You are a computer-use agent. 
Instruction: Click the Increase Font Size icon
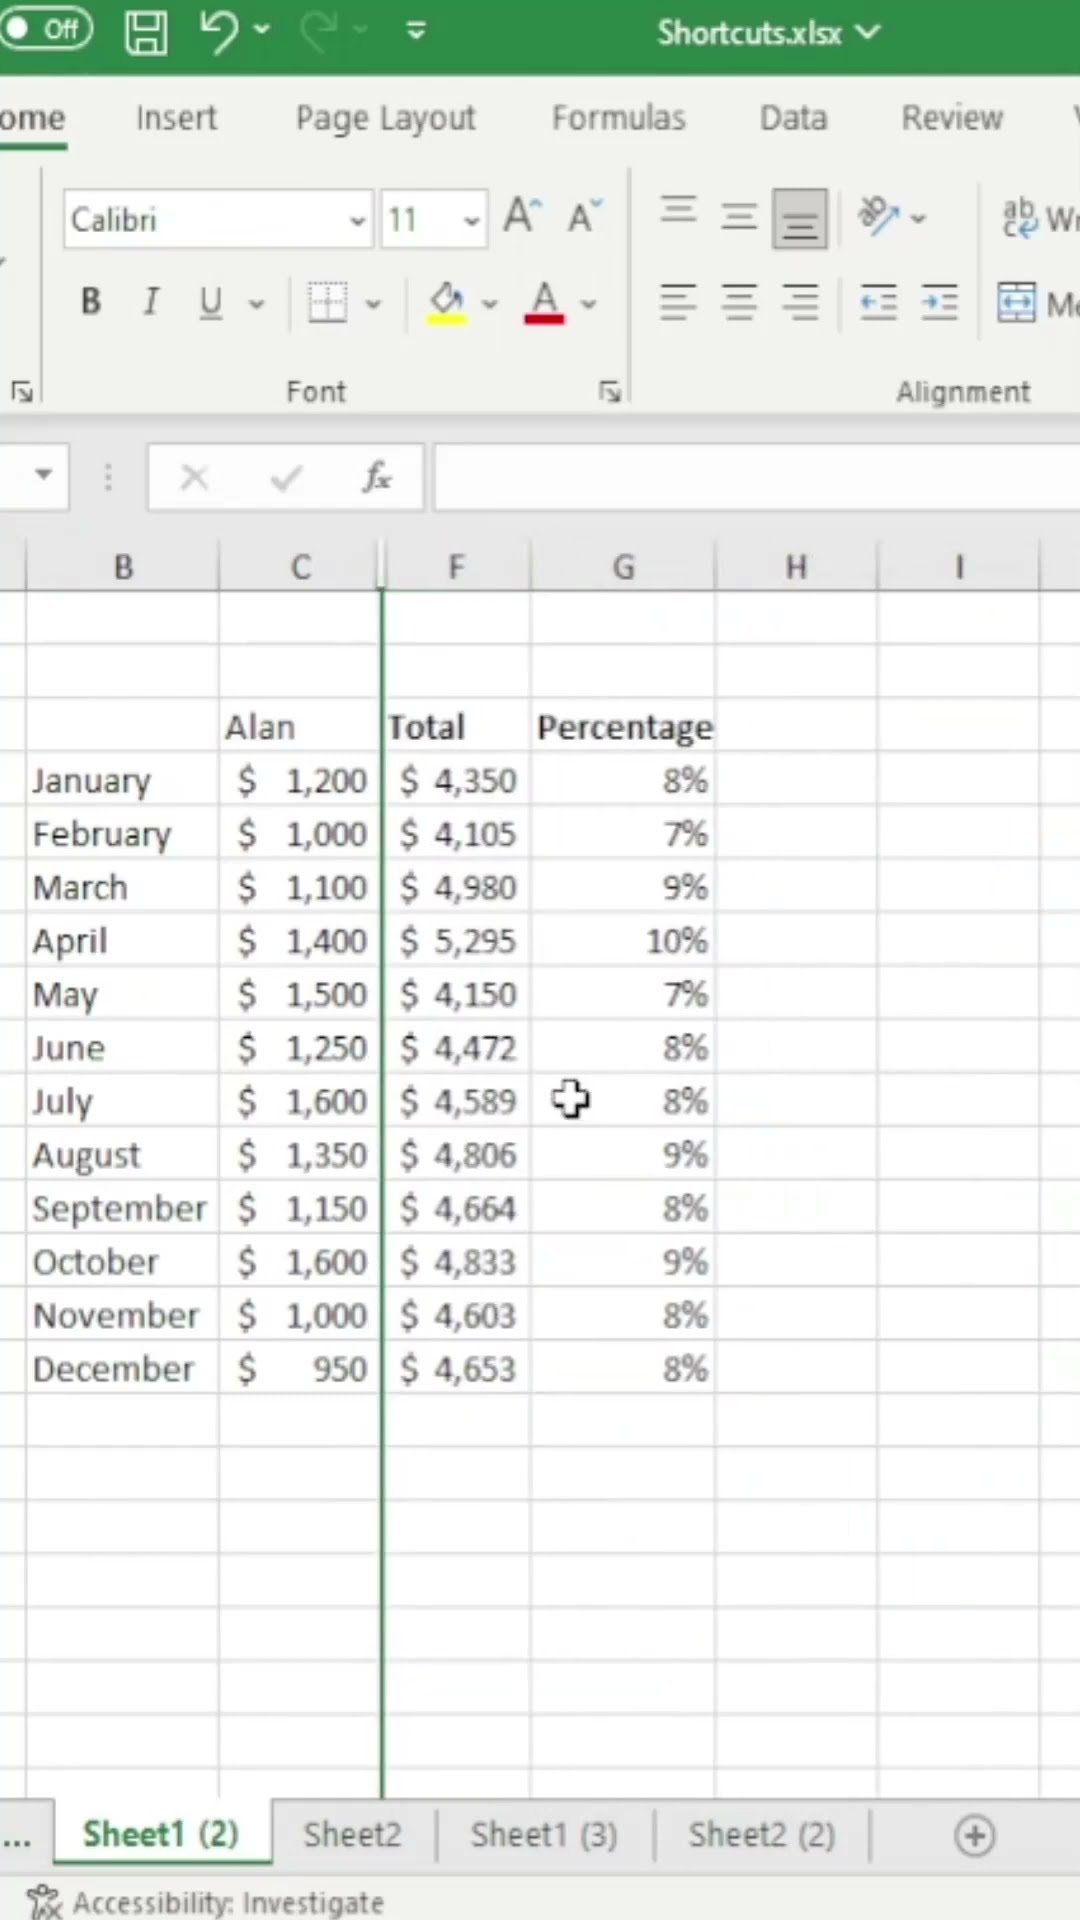[x=521, y=217]
